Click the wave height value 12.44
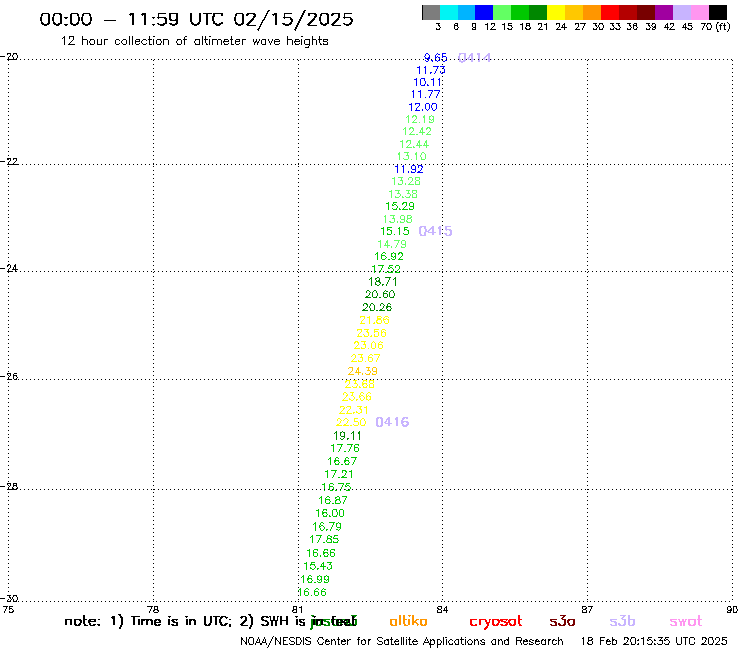 414,144
